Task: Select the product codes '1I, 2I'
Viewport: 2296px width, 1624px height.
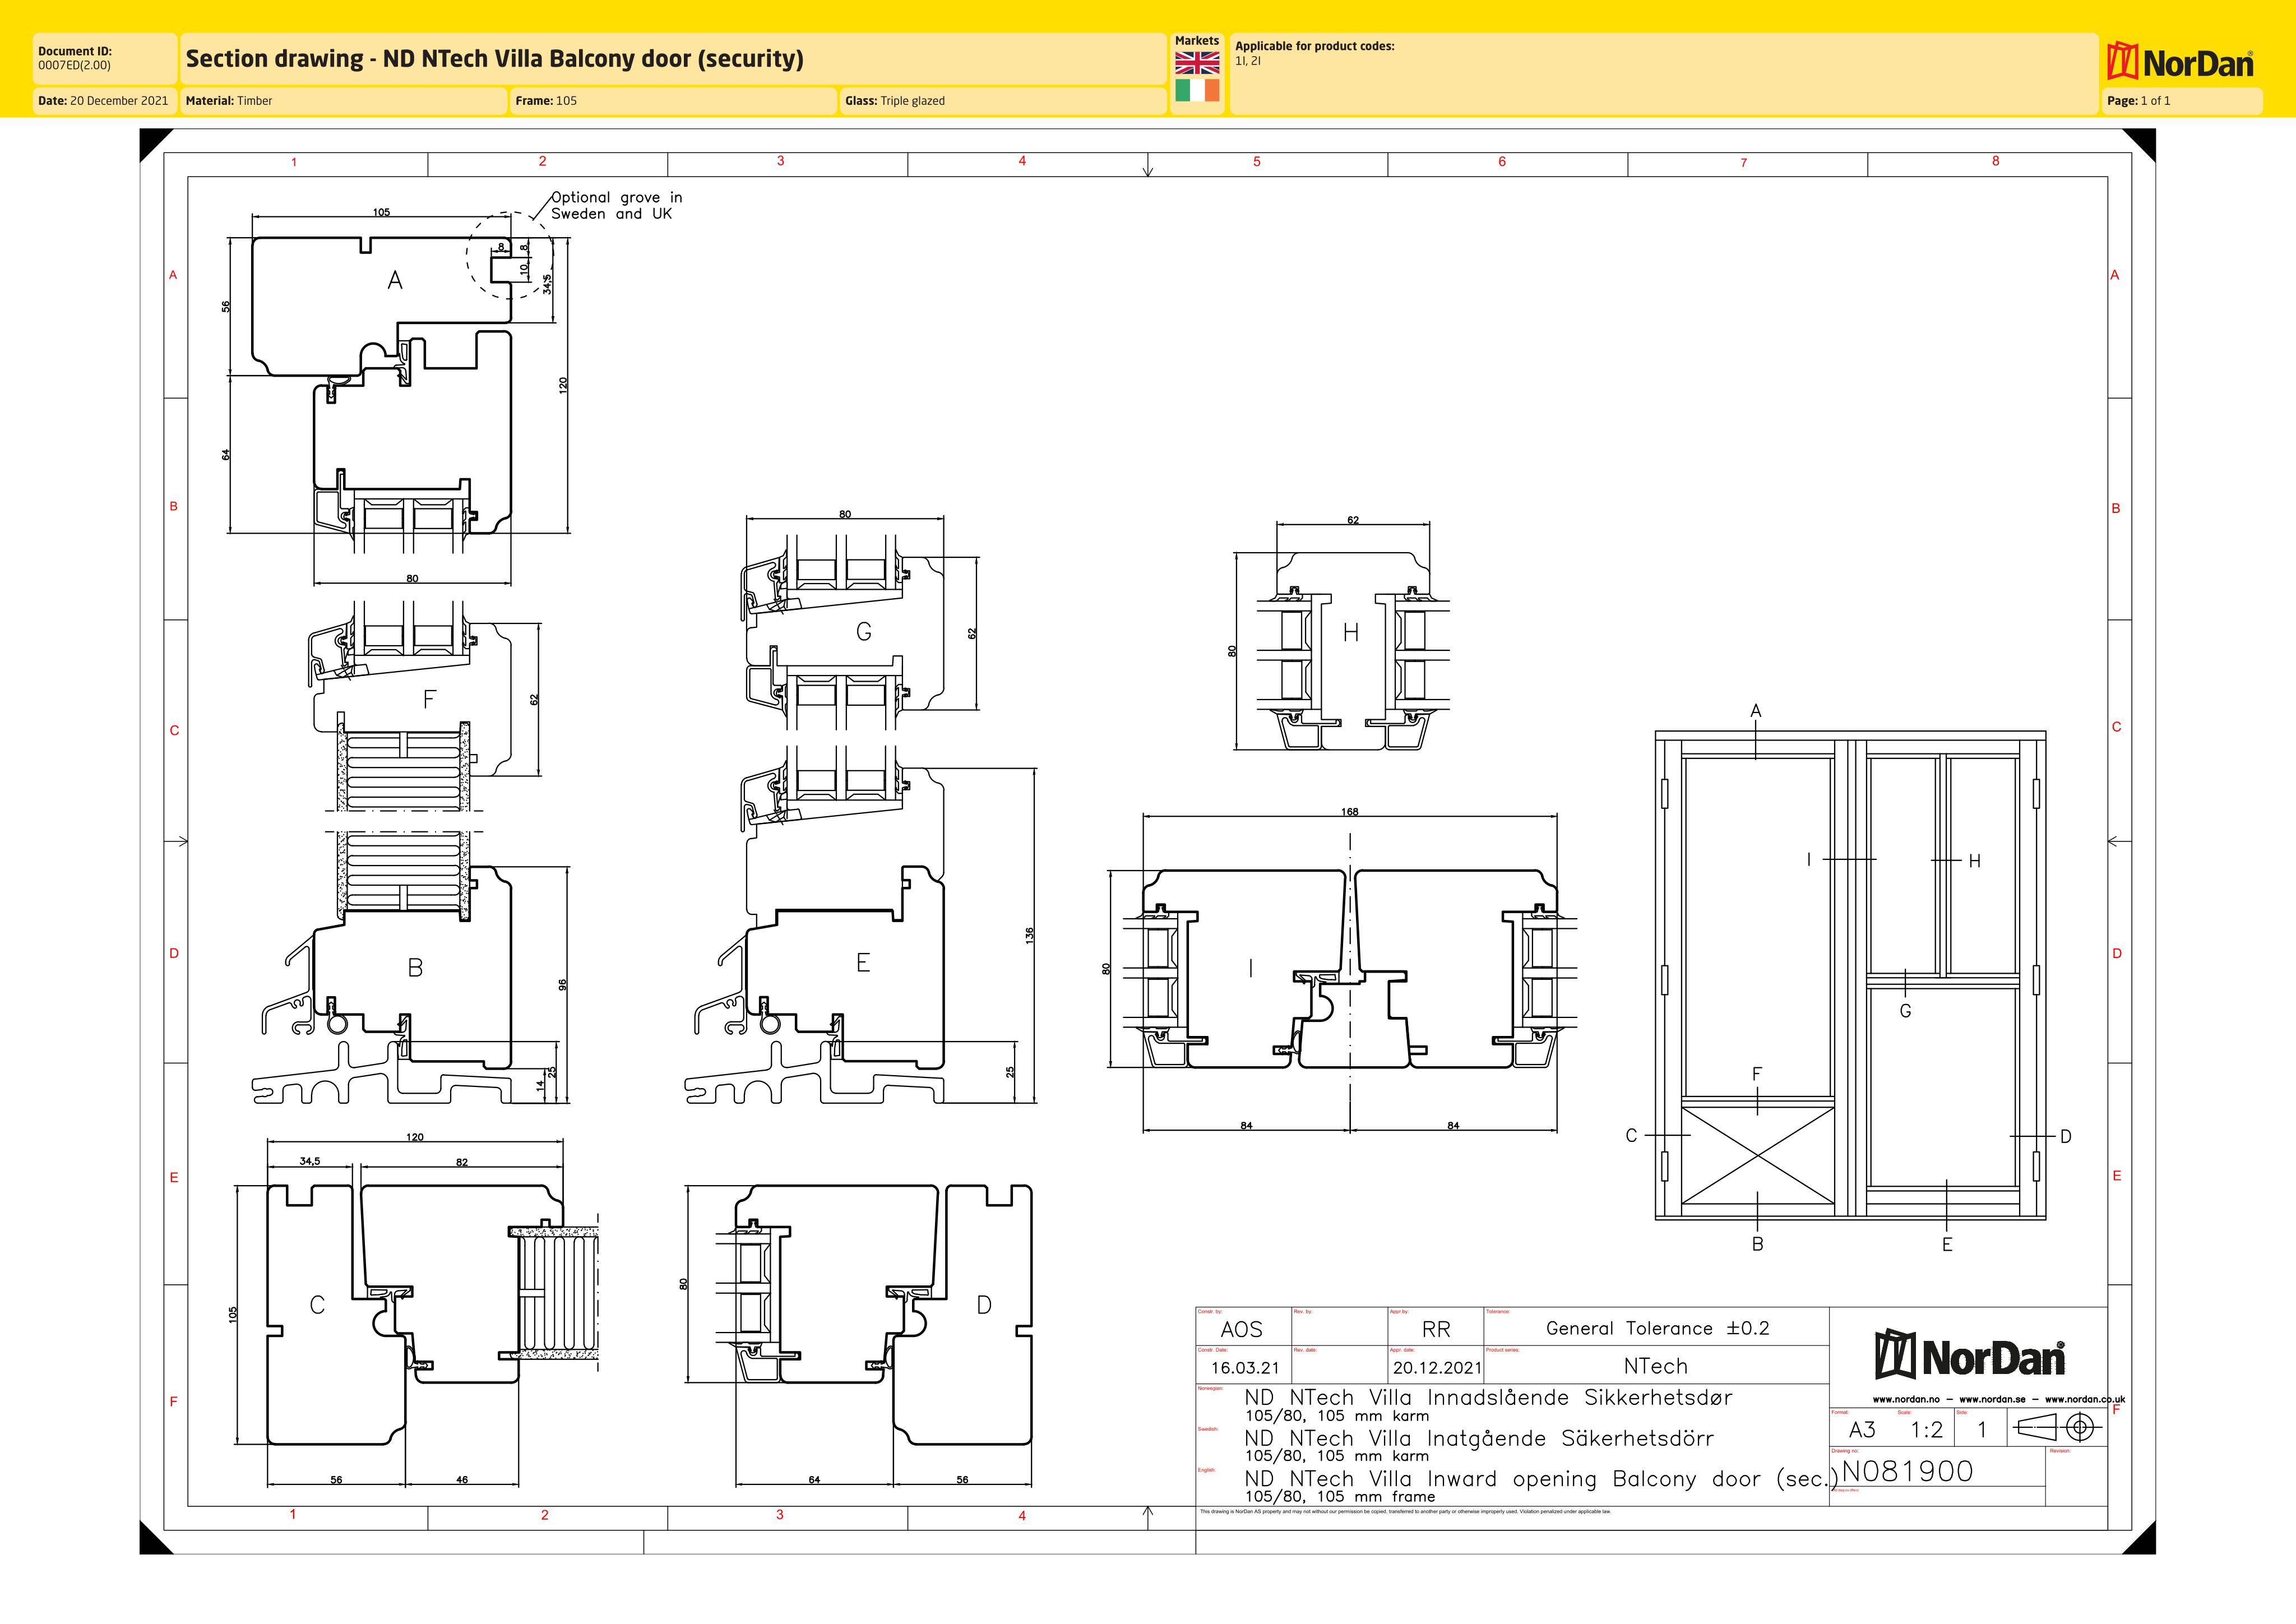Action: 1248,61
